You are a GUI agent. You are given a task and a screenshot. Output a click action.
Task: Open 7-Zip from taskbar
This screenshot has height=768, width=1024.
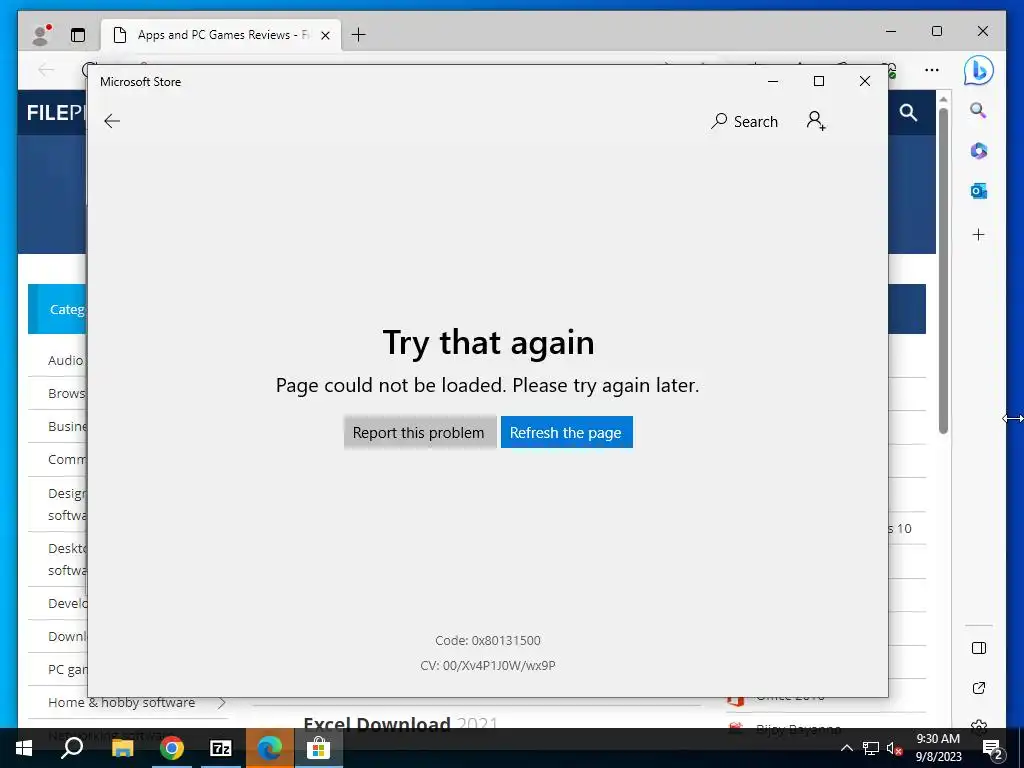[221, 748]
